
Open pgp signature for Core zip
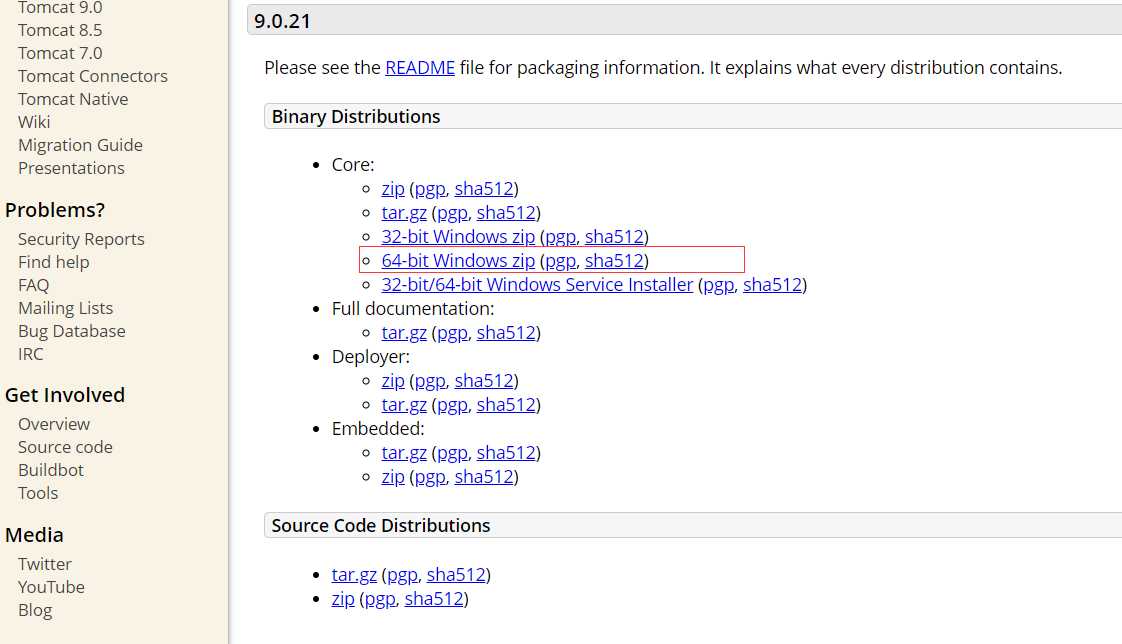[430, 189]
